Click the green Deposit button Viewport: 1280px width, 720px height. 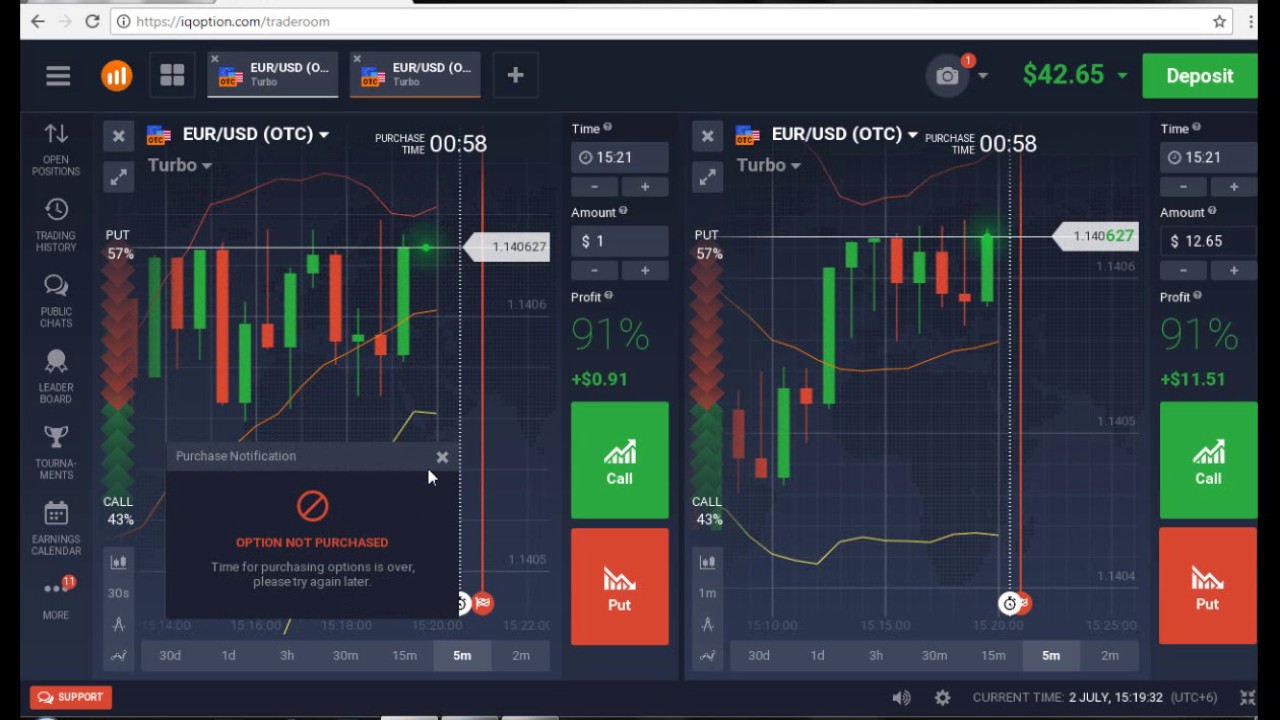point(1199,76)
